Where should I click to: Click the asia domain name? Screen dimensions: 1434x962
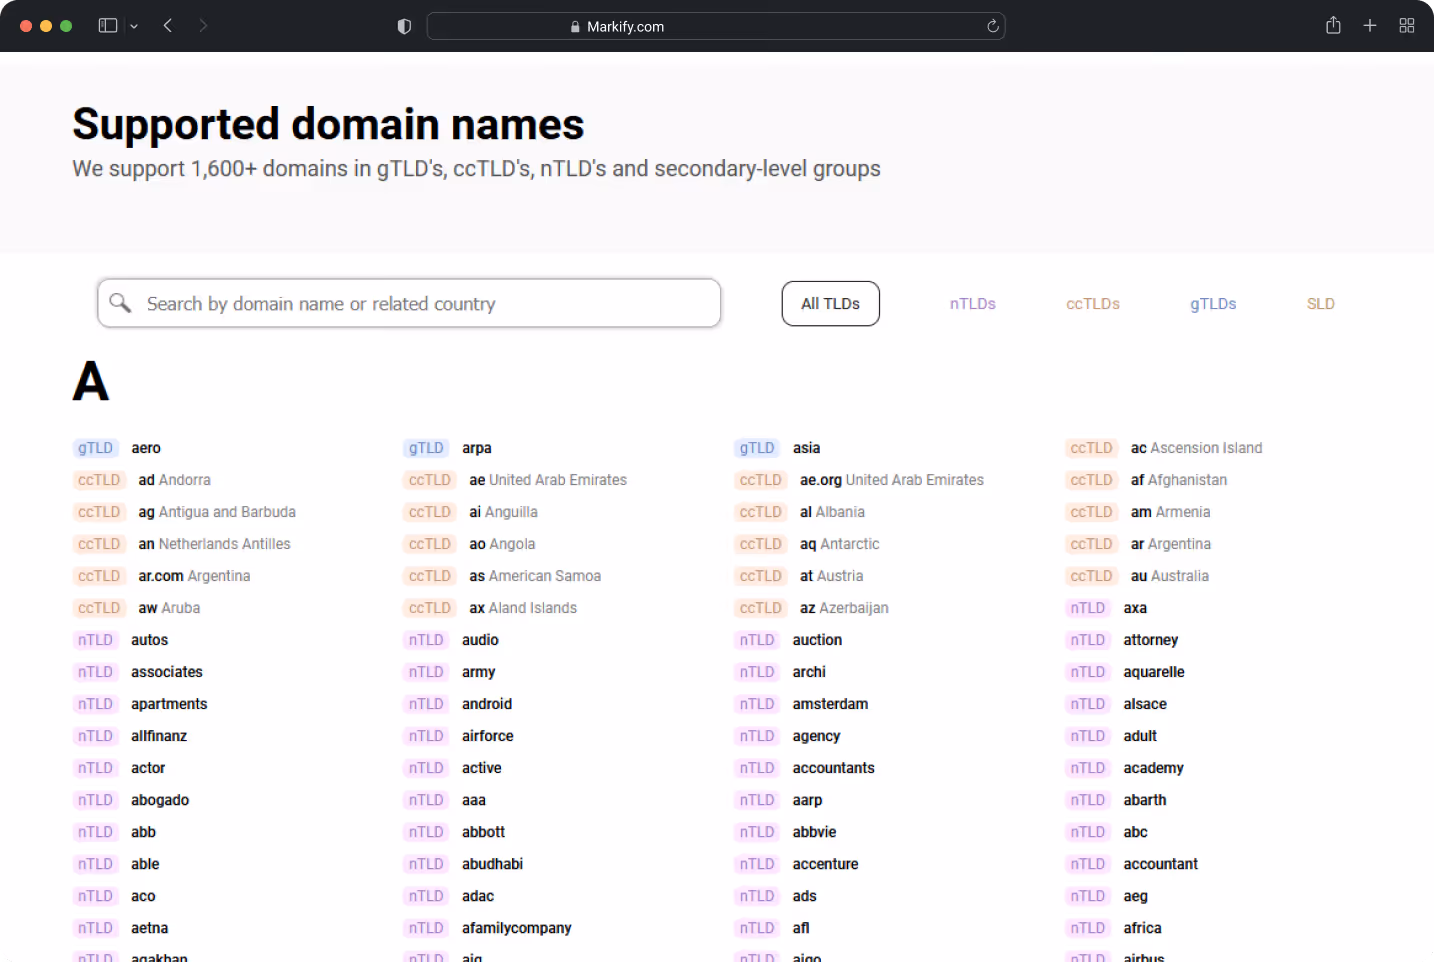point(806,448)
